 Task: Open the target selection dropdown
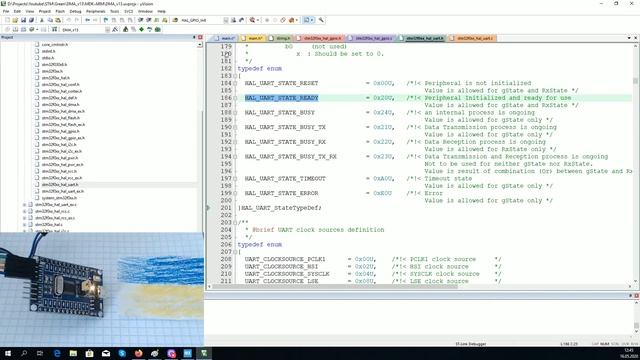pyautogui.click(x=107, y=29)
